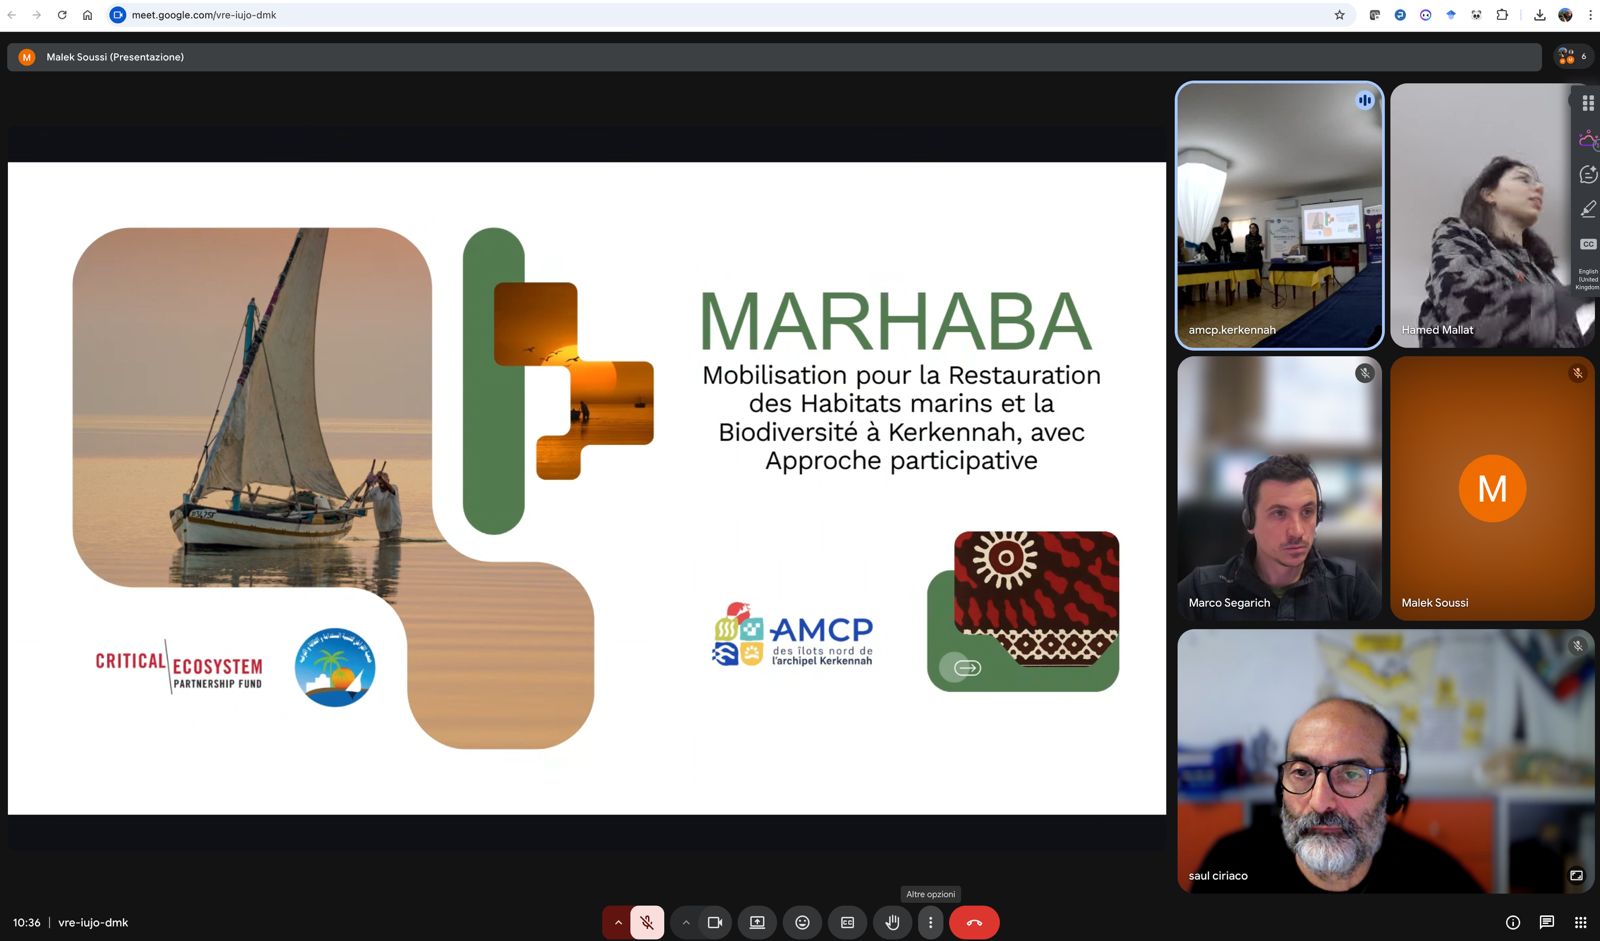Image resolution: width=1600 pixels, height=941 pixels.
Task: Click the panda extension icon
Action: pos(1476,15)
